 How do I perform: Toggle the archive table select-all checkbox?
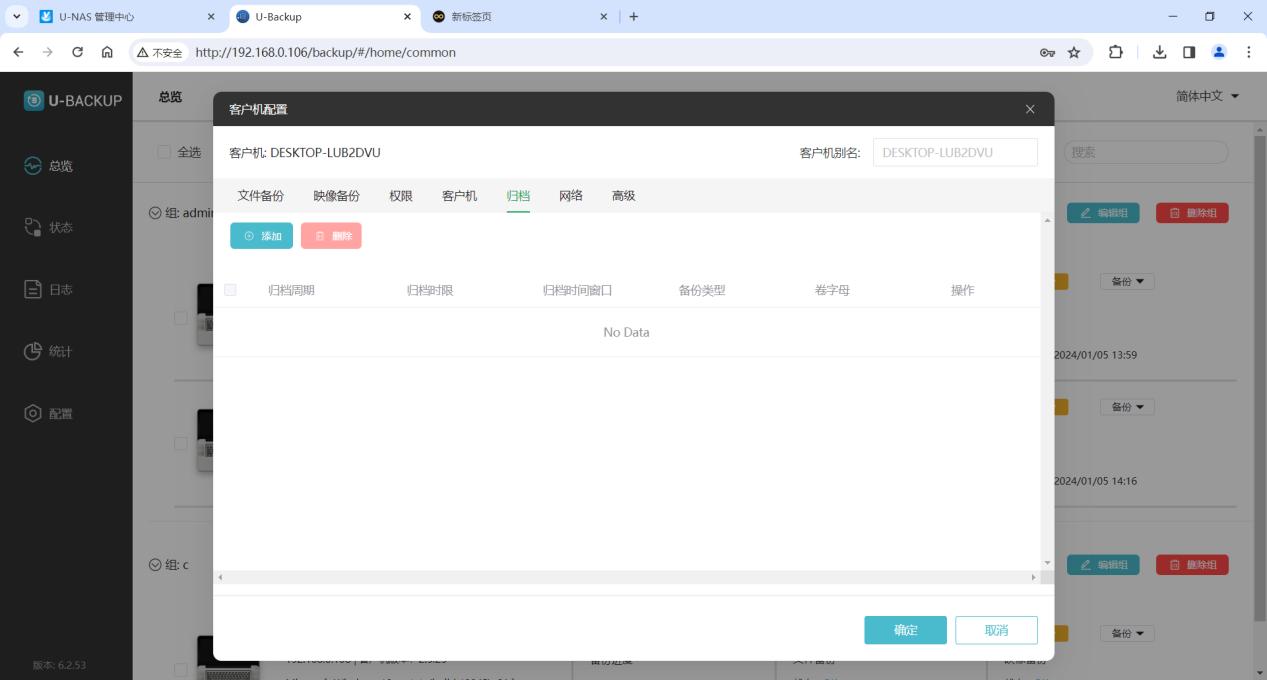[x=231, y=290]
